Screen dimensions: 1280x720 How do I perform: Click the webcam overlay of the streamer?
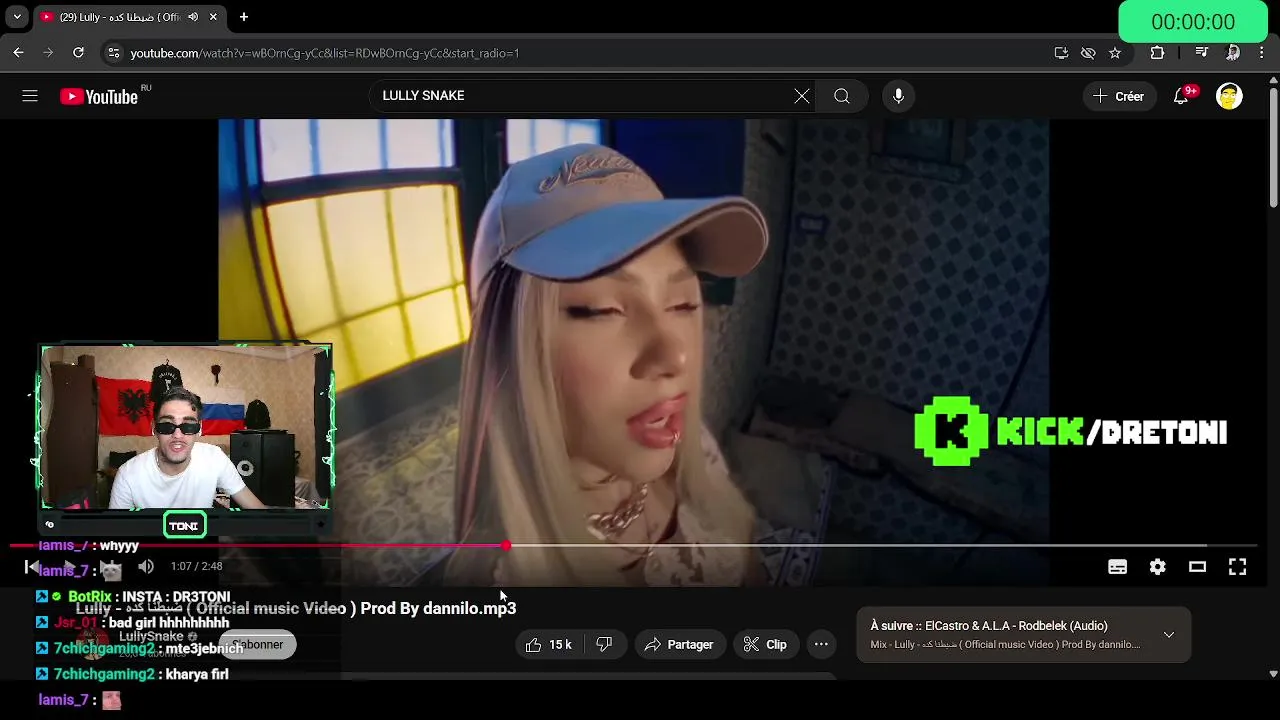(x=185, y=428)
